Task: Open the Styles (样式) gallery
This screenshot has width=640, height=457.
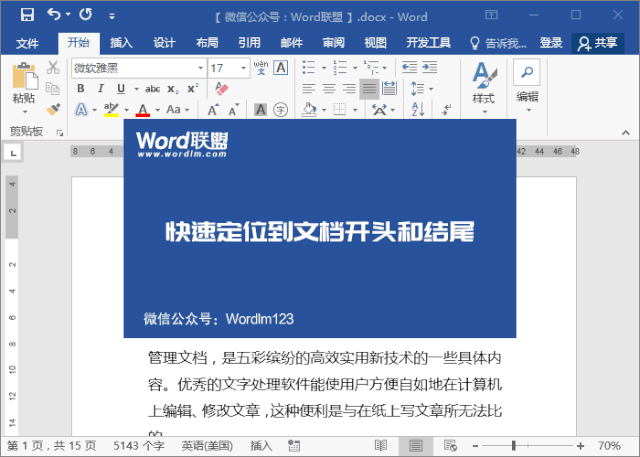Action: [484, 84]
